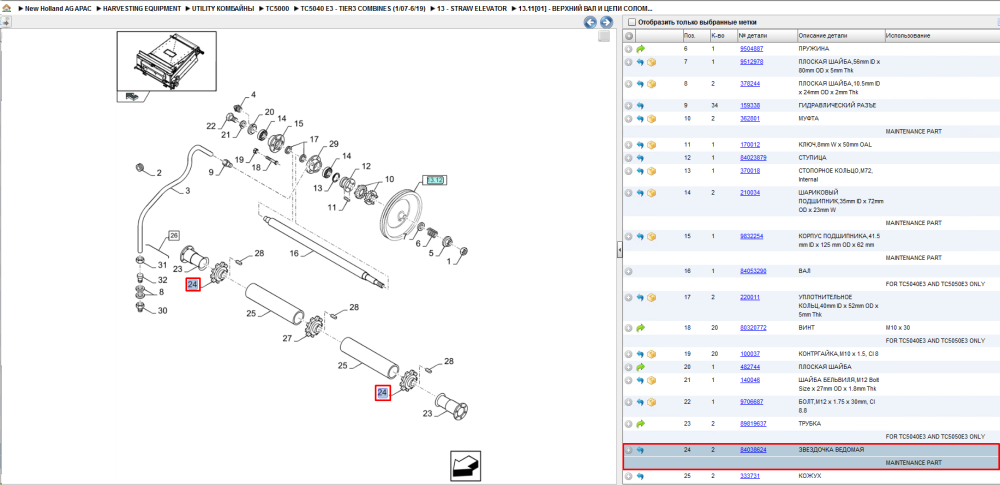1000x485 pixels.
Task: Click callout 16 for the shaft on diagram
Action: coord(294,253)
